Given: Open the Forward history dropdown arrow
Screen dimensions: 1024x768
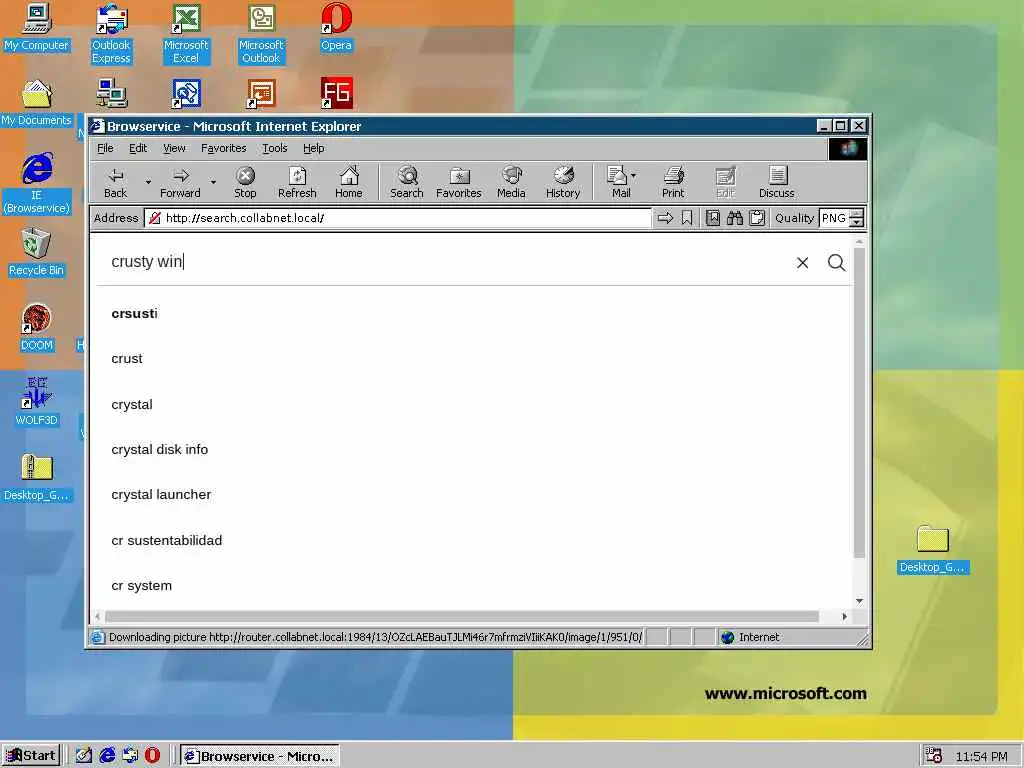Looking at the screenshot, I should click(x=213, y=182).
